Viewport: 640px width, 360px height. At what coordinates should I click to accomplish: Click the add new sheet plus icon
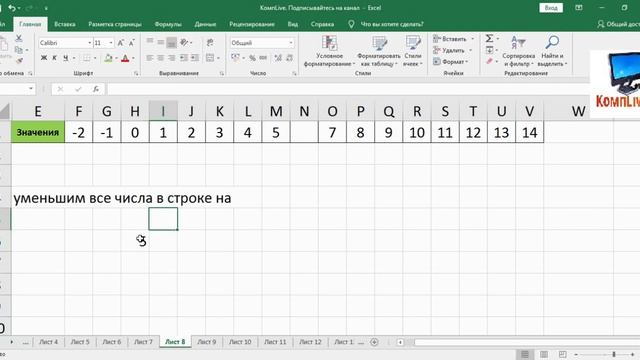click(x=374, y=342)
